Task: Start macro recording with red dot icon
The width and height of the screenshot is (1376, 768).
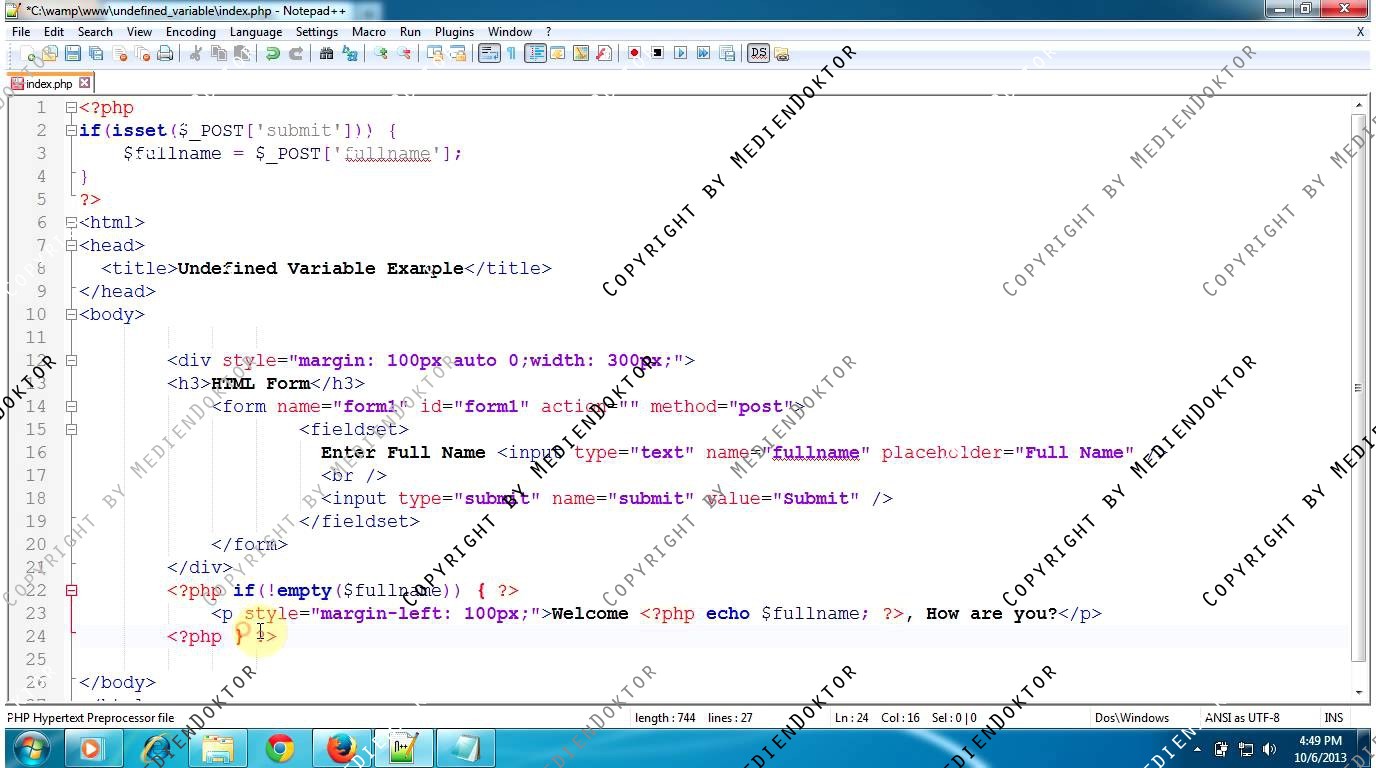Action: [x=634, y=54]
